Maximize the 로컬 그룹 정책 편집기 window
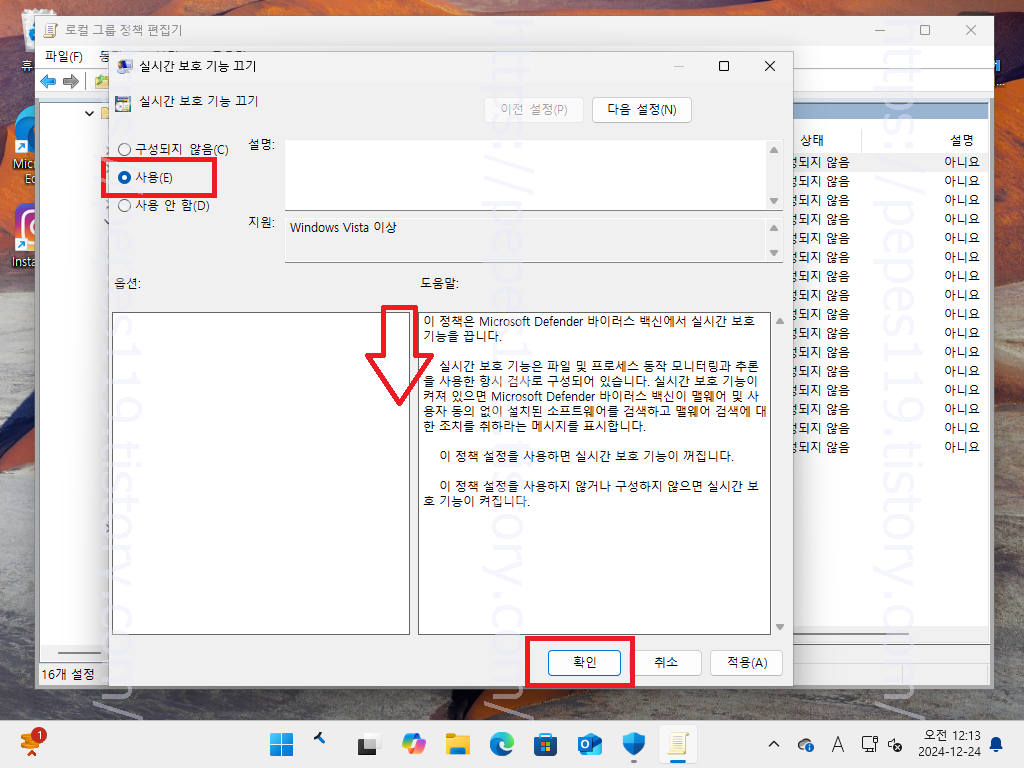Screen dimensions: 1024x768 pos(925,30)
